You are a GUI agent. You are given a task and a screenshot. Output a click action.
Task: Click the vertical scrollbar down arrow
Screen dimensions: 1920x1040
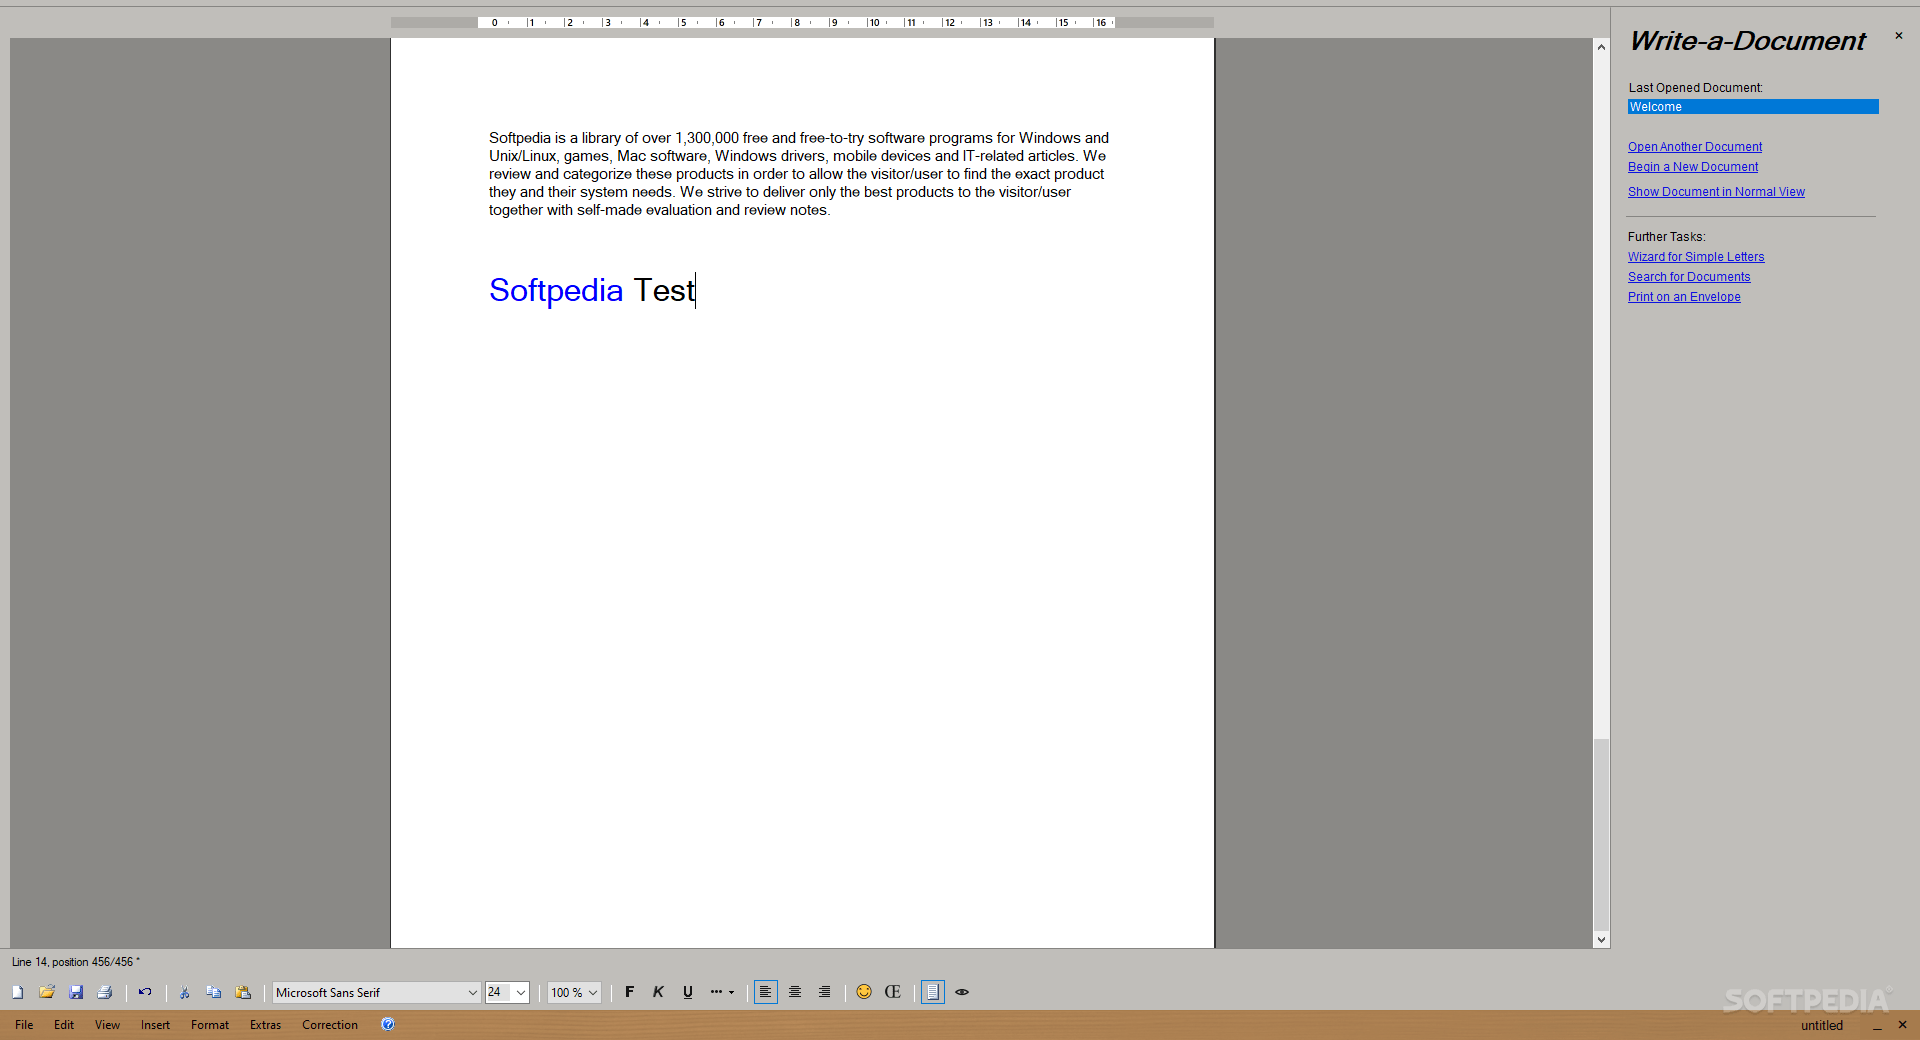click(x=1601, y=940)
